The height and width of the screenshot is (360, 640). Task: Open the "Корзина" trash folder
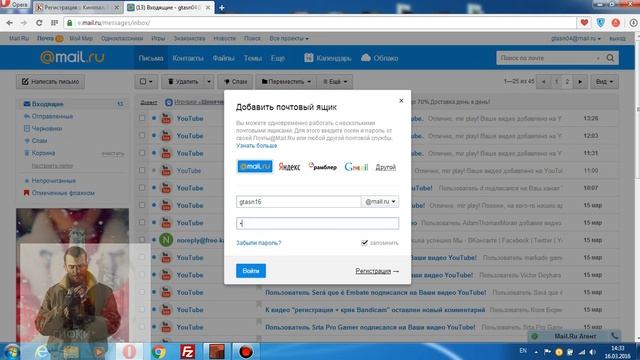pyautogui.click(x=43, y=153)
